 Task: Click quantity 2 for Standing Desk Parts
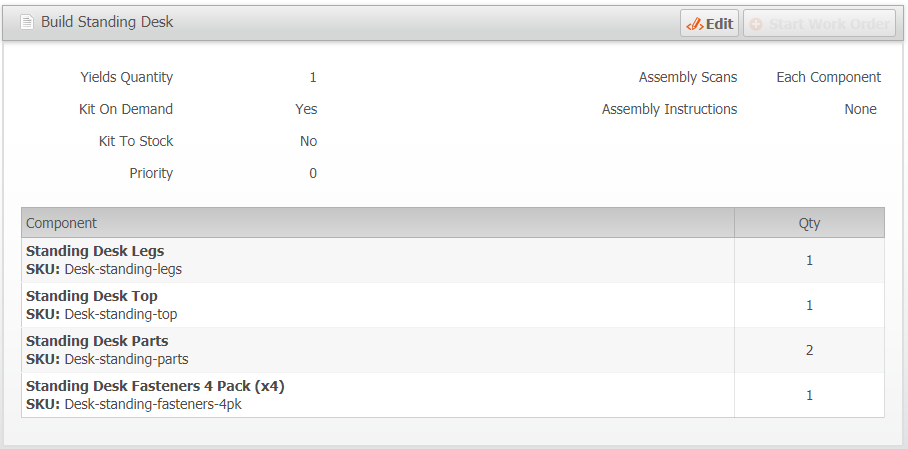point(809,350)
